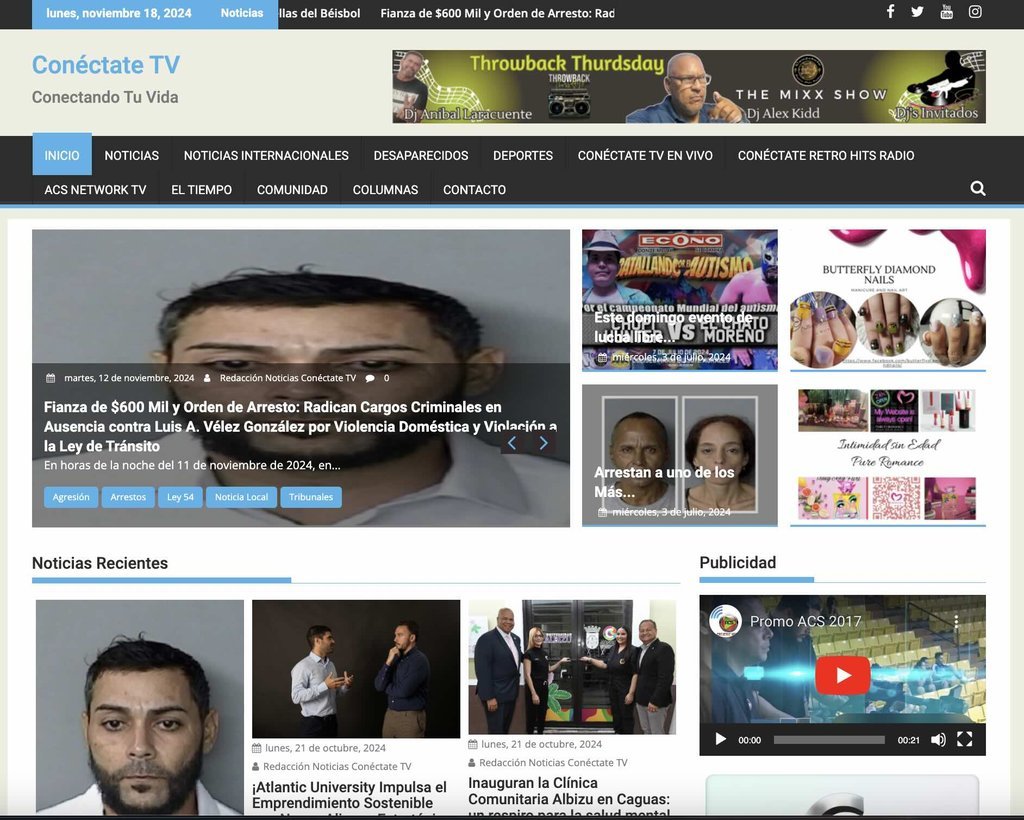
Task: Open the clinic inauguration group photo thumbnail
Action: (x=572, y=667)
